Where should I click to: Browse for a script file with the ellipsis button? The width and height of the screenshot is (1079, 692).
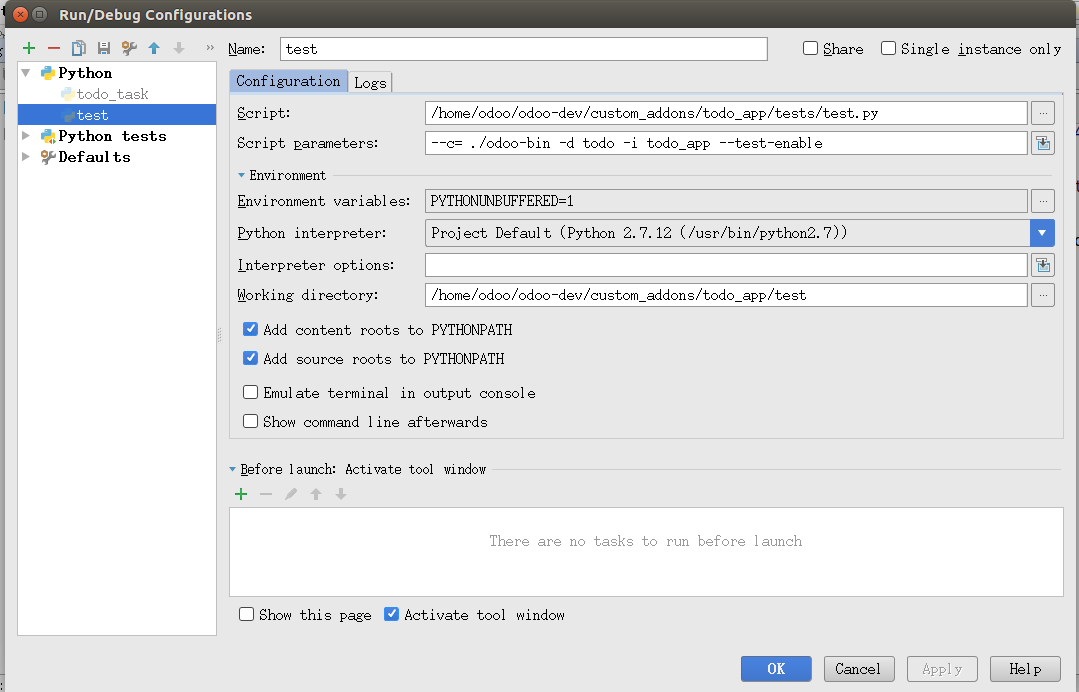pos(1043,113)
